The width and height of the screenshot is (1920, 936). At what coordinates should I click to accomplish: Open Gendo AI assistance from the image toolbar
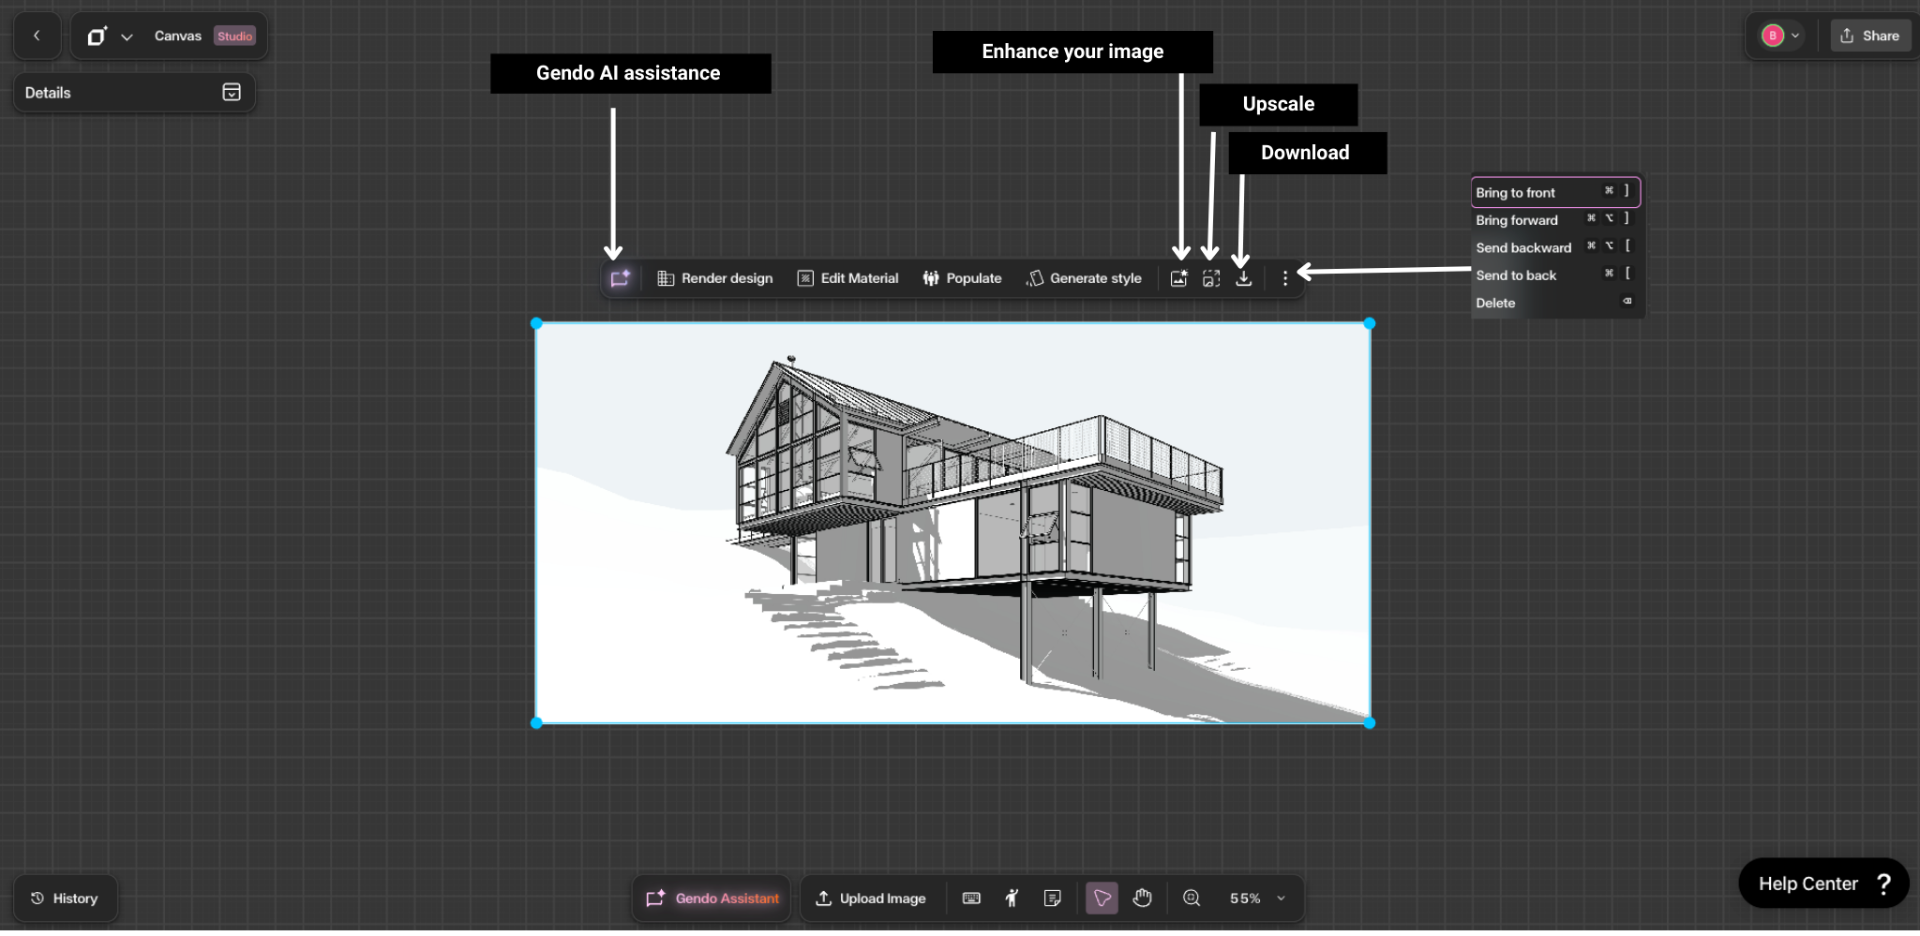point(620,278)
